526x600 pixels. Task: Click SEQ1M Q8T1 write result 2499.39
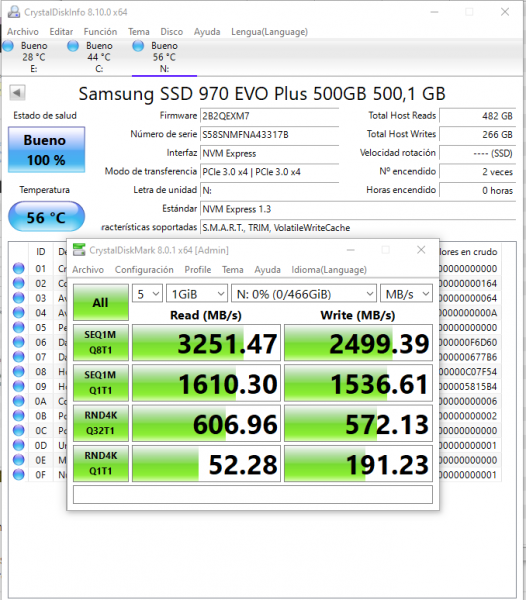pos(358,343)
